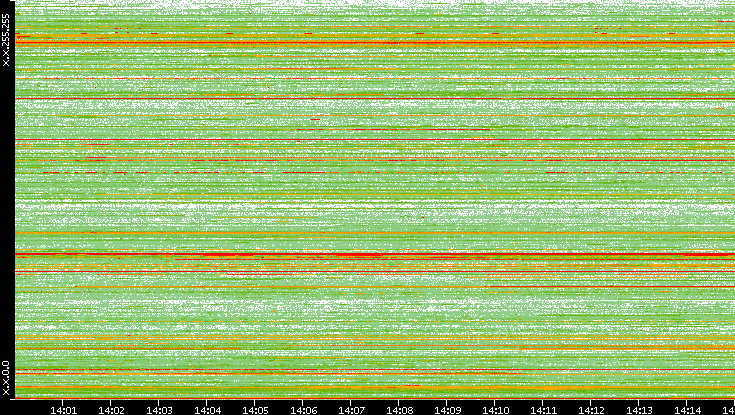
Task: Click the 14:14 time axis label
Action: pyautogui.click(x=687, y=410)
